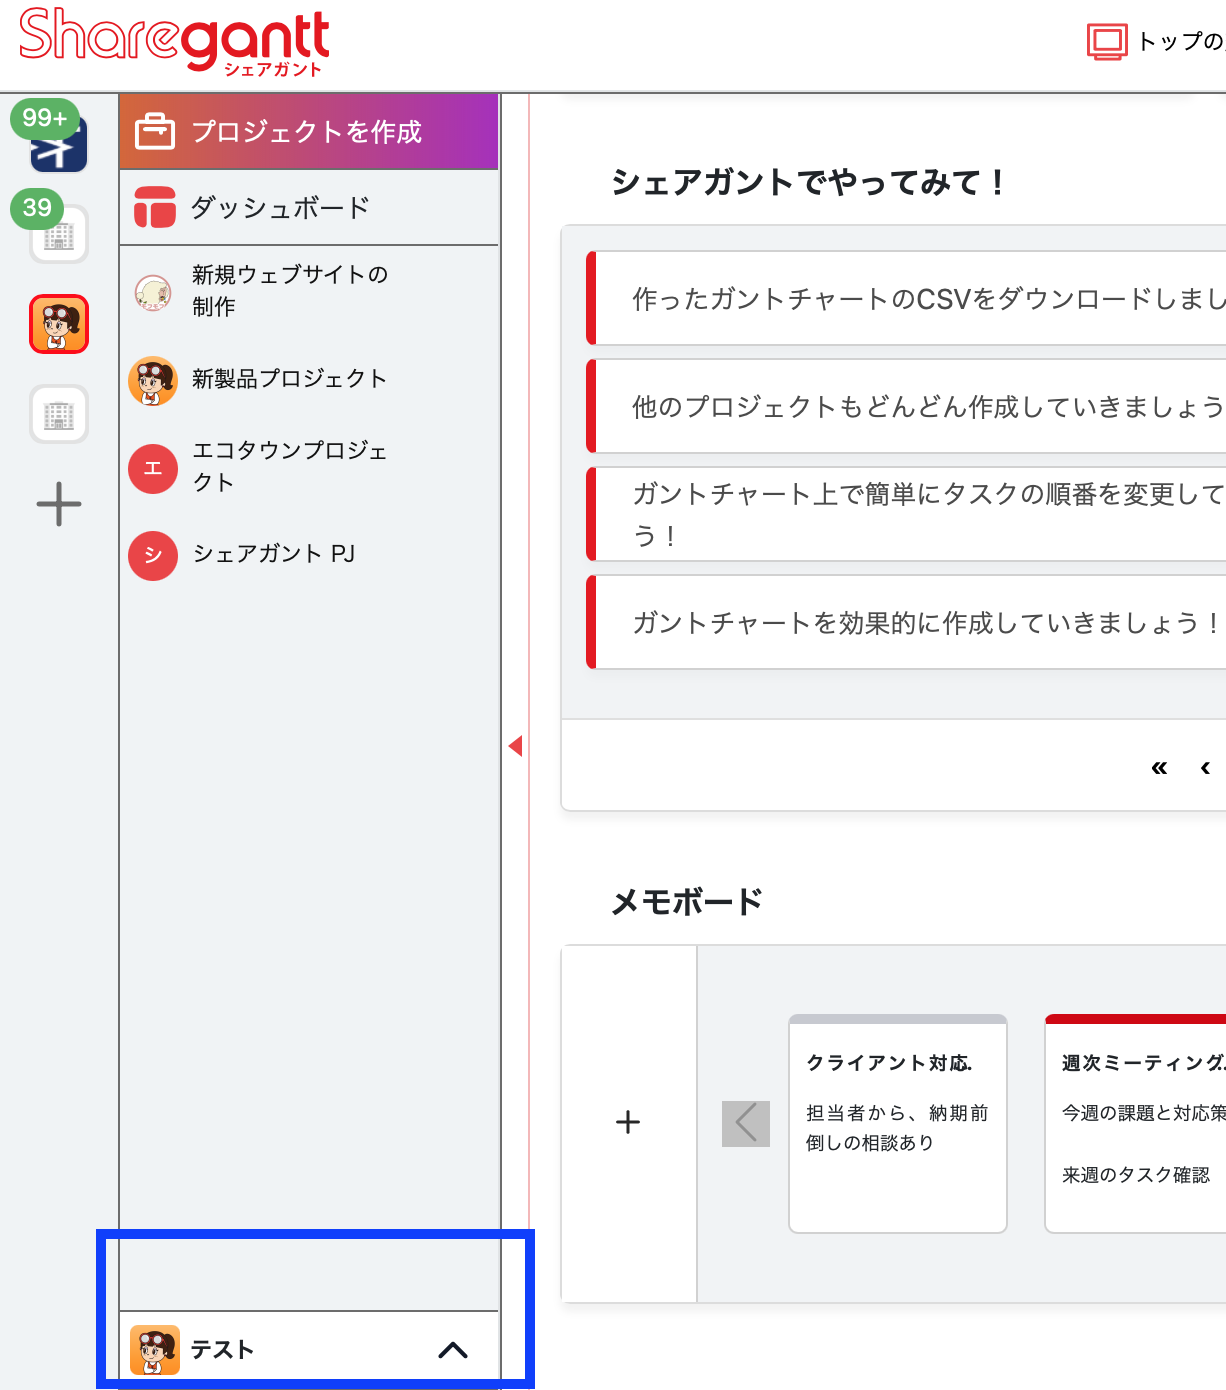The height and width of the screenshot is (1390, 1226).
Task: Click プロジェクトを作成 button
Action: (308, 132)
